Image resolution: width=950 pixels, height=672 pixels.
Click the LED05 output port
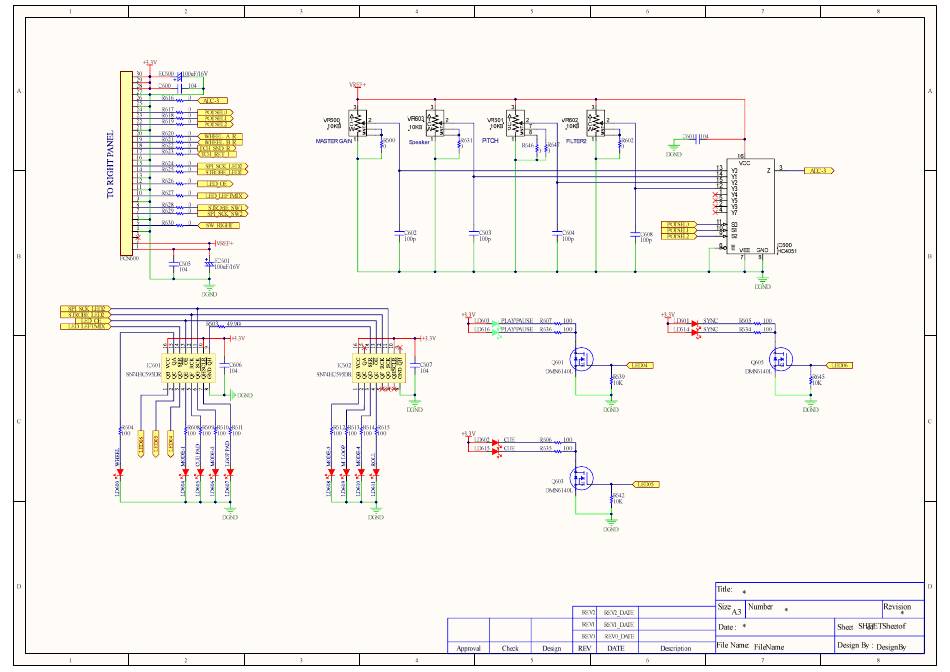[646, 484]
